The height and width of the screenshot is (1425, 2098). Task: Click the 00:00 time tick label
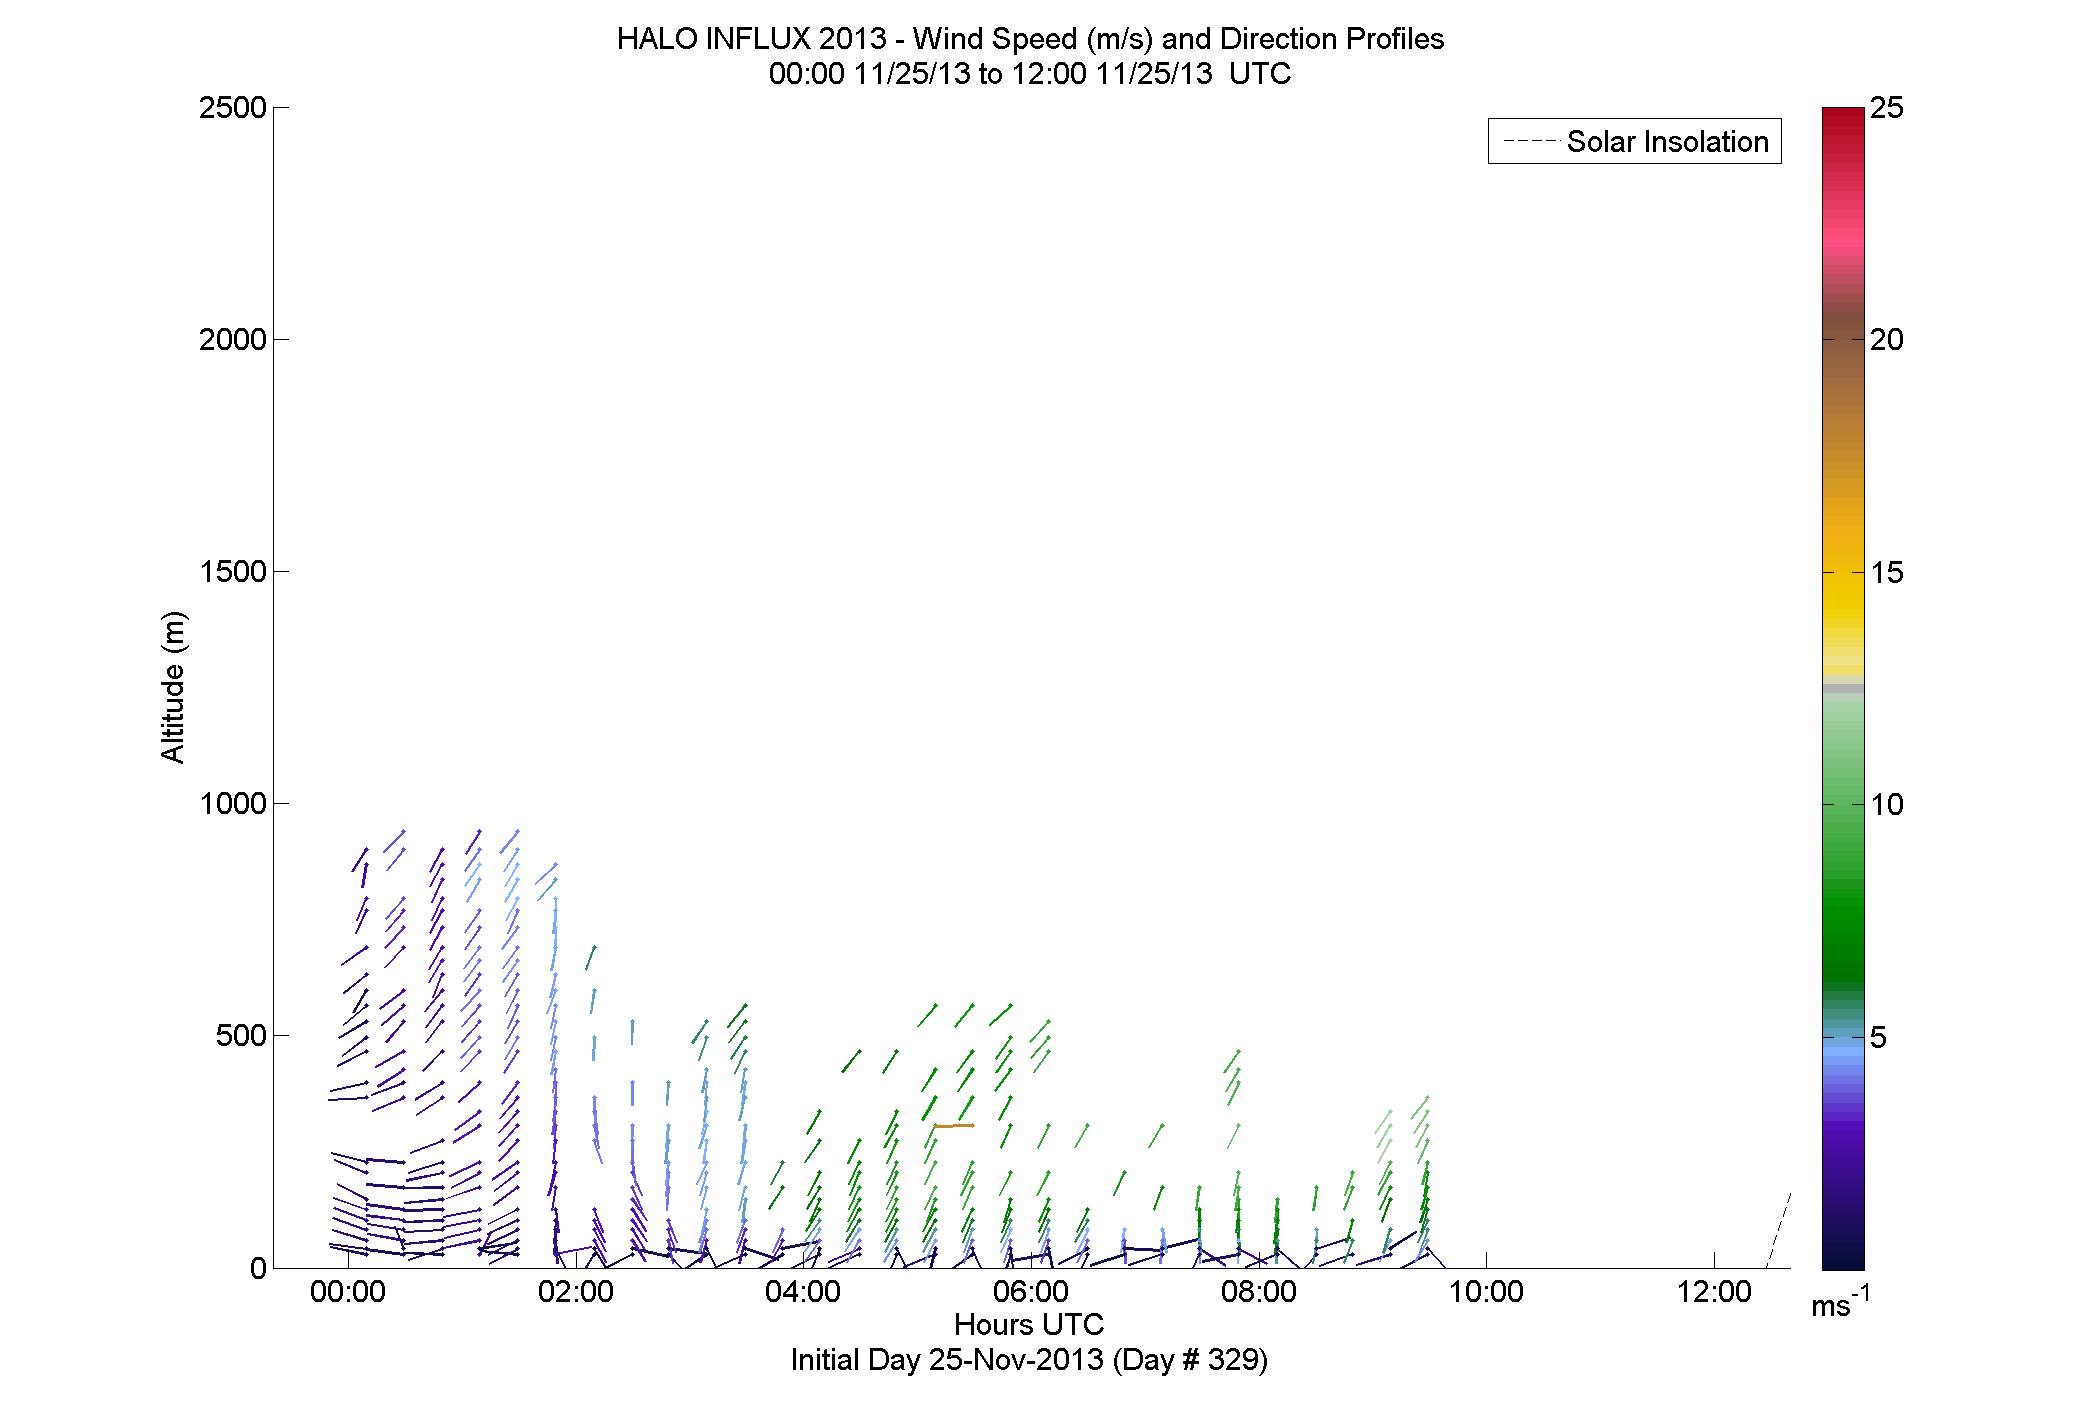(348, 1292)
